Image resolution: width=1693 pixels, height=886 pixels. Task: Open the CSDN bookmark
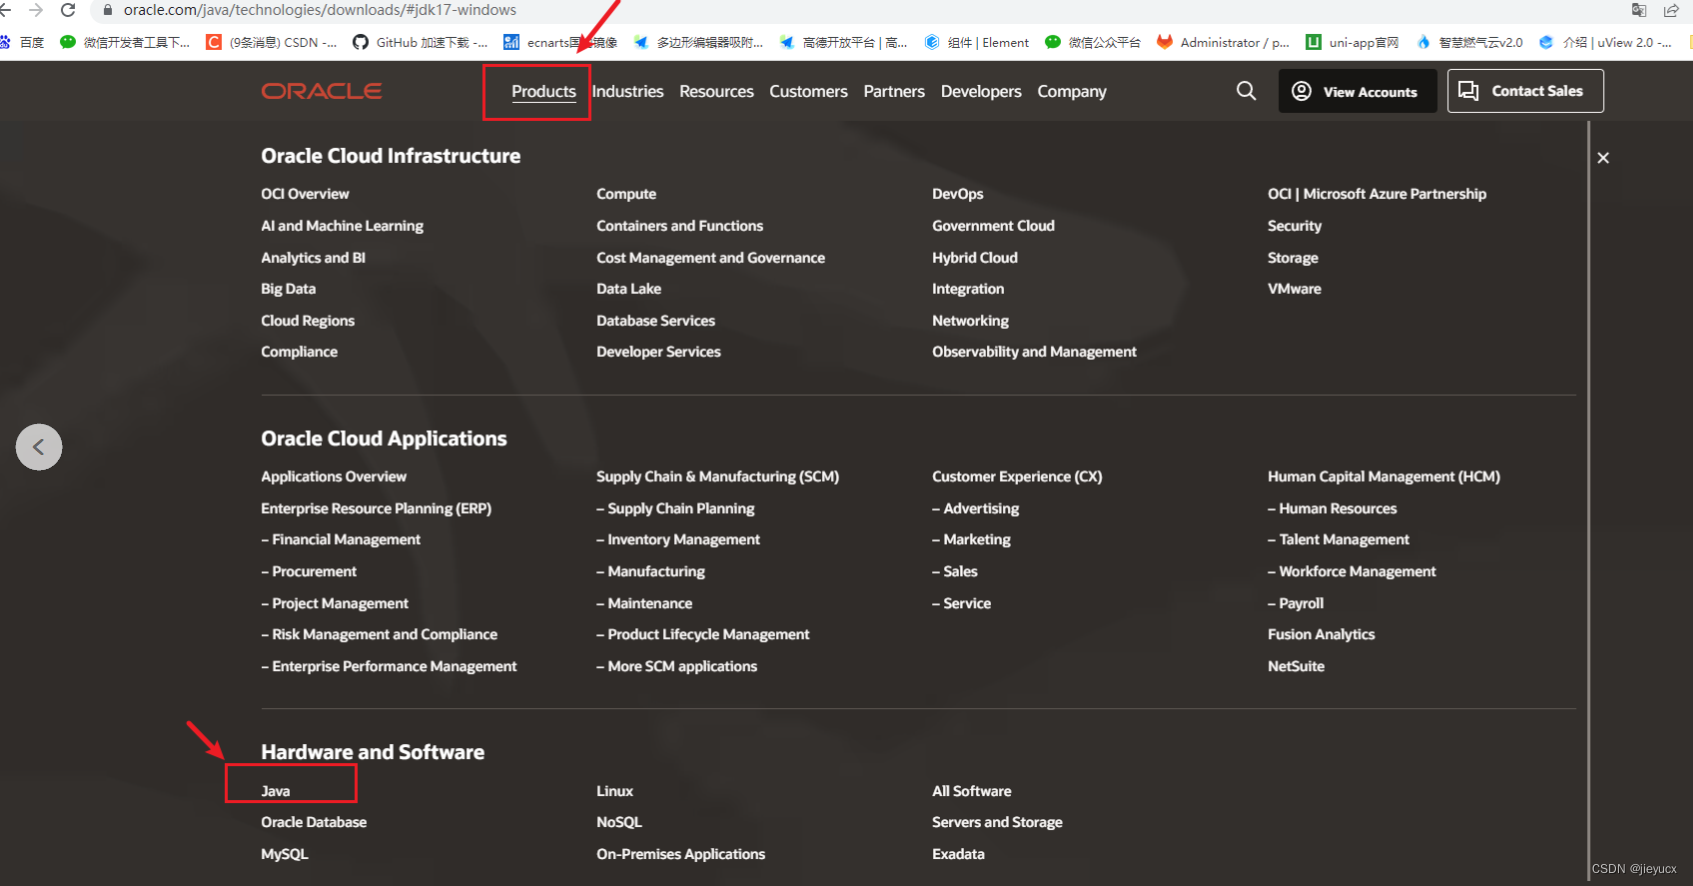pos(271,42)
